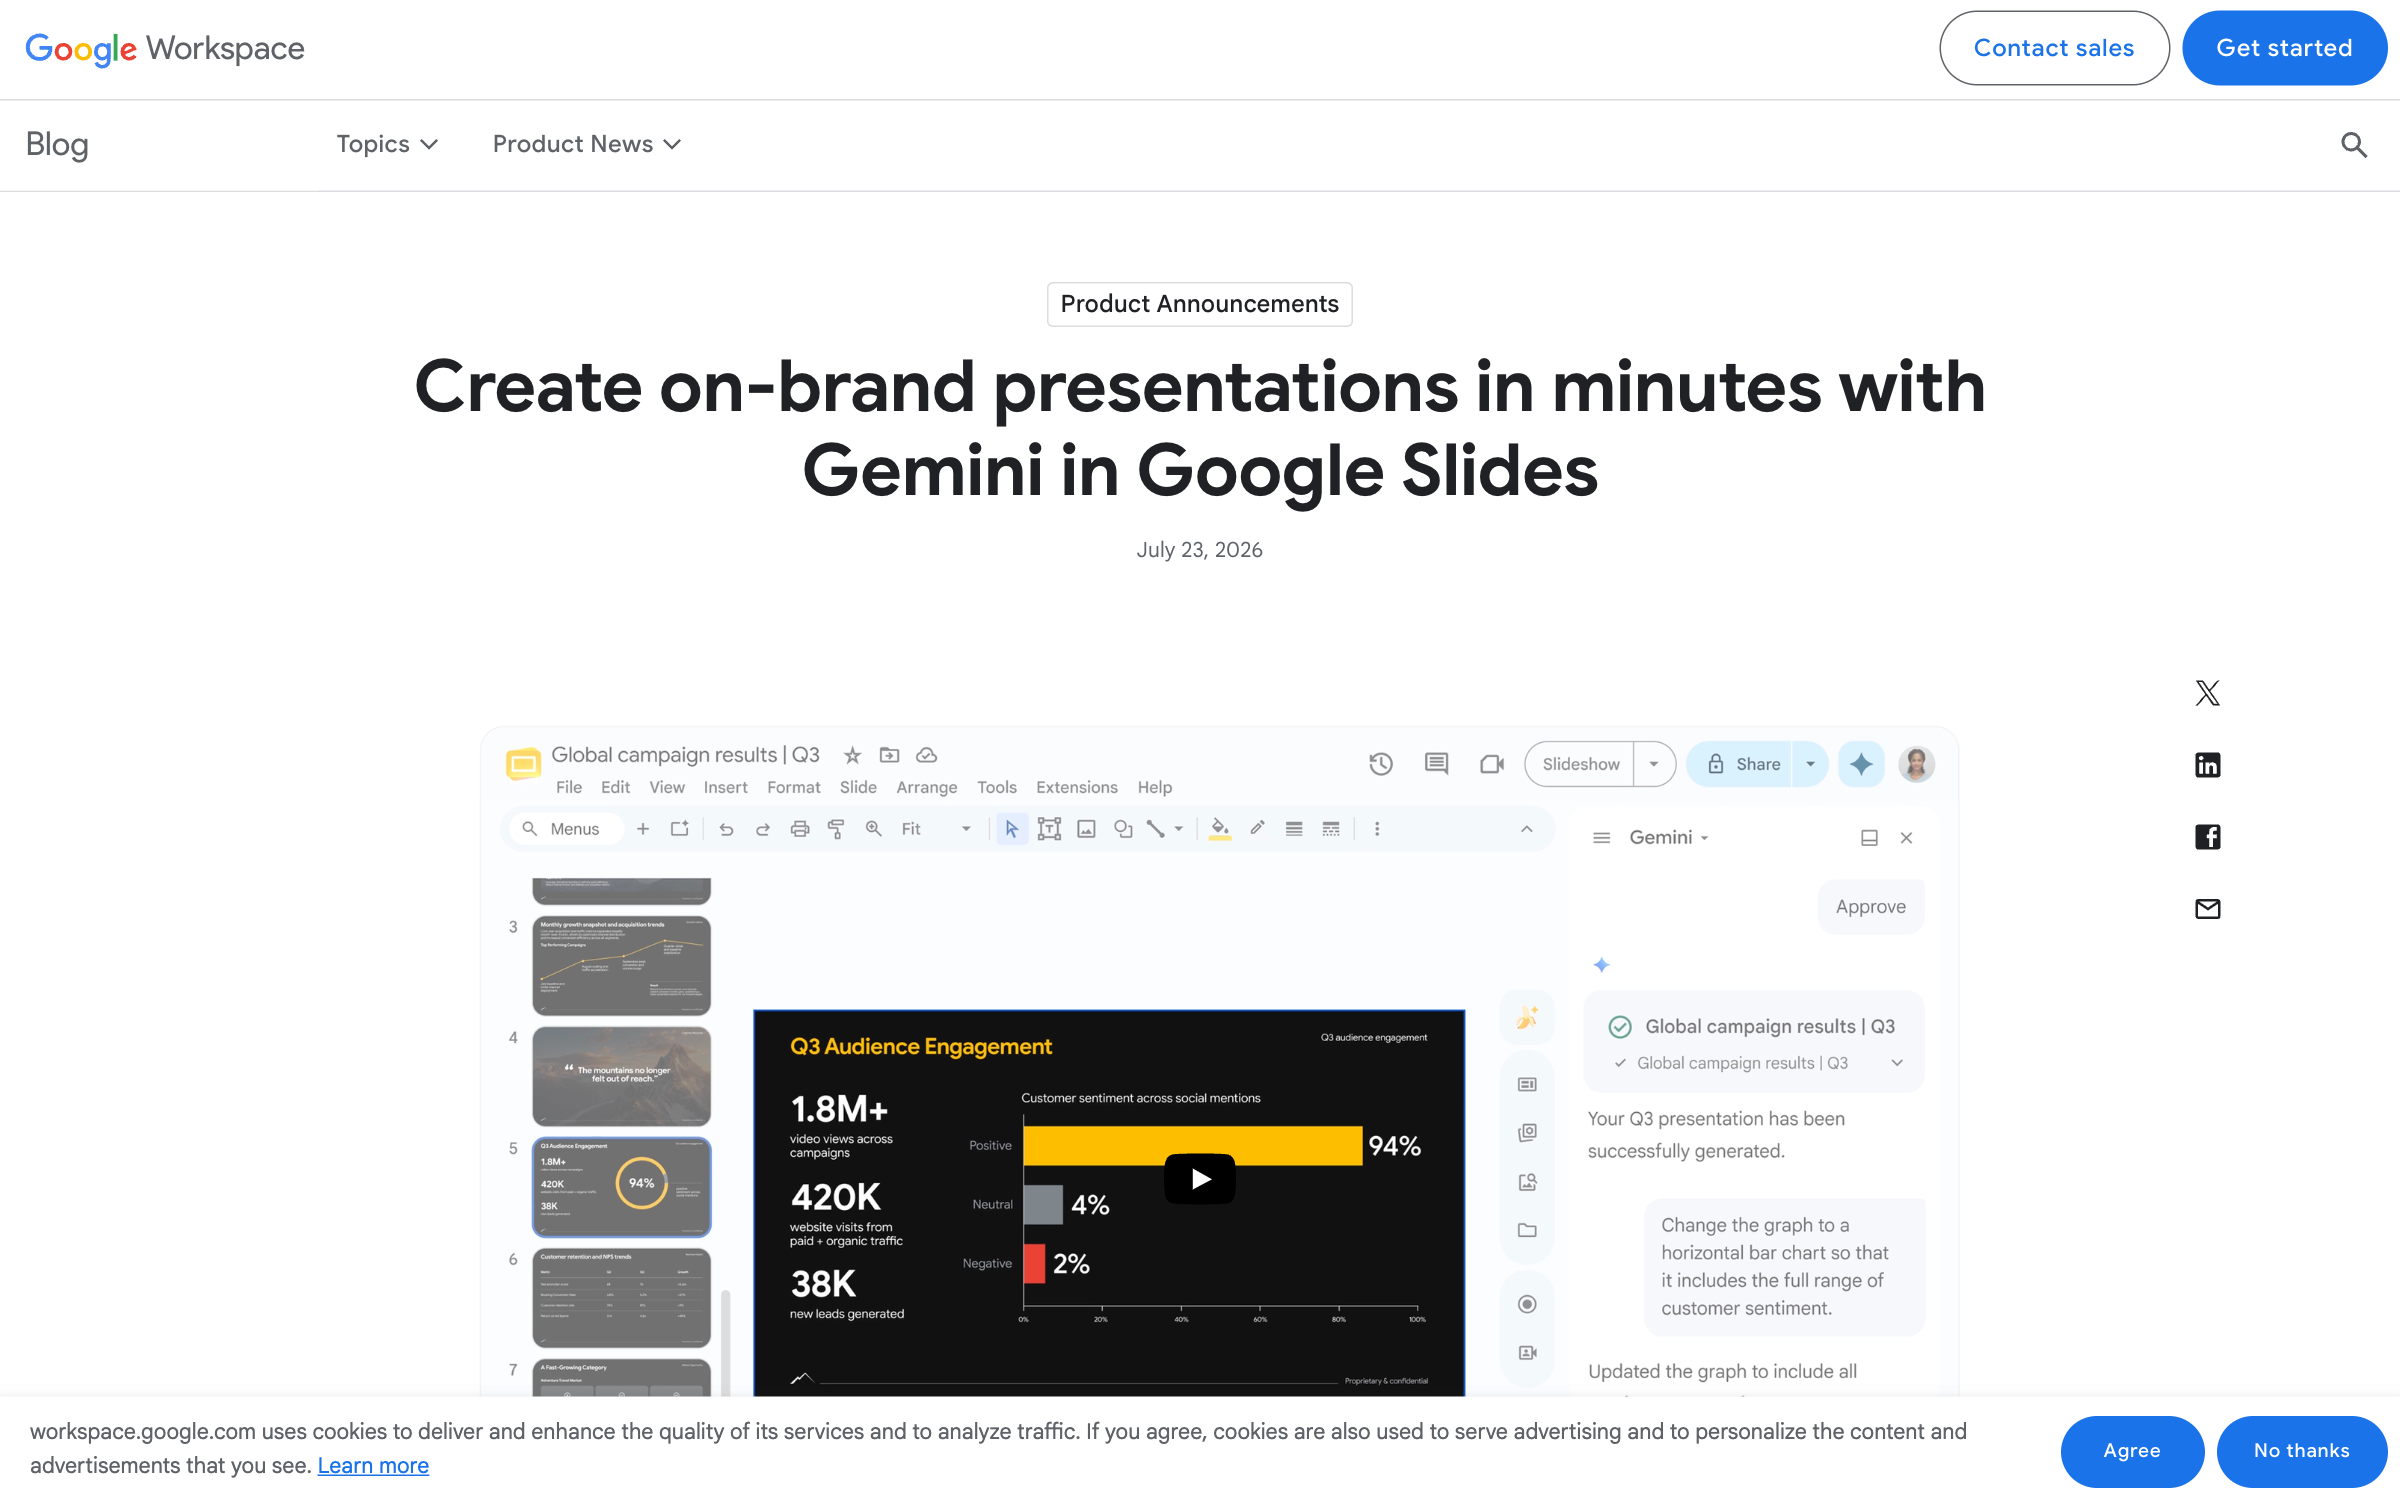
Task: Open the line tool dropdown arrow
Action: tap(1179, 829)
